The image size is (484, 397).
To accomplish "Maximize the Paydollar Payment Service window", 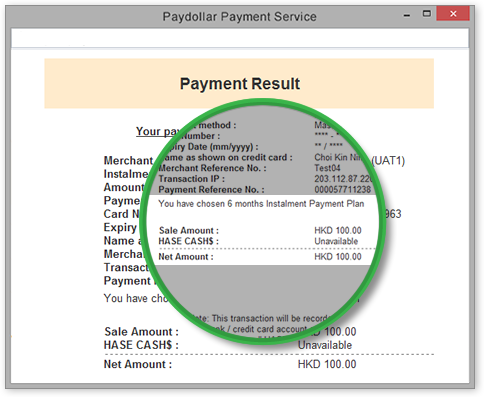I will 427,14.
